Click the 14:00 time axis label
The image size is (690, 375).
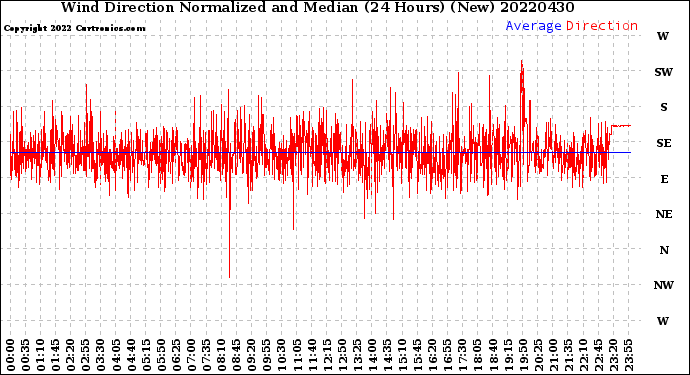(372, 355)
